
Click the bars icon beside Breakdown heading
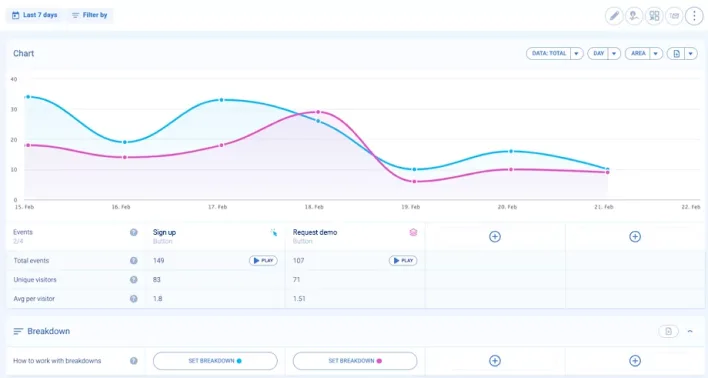18,331
